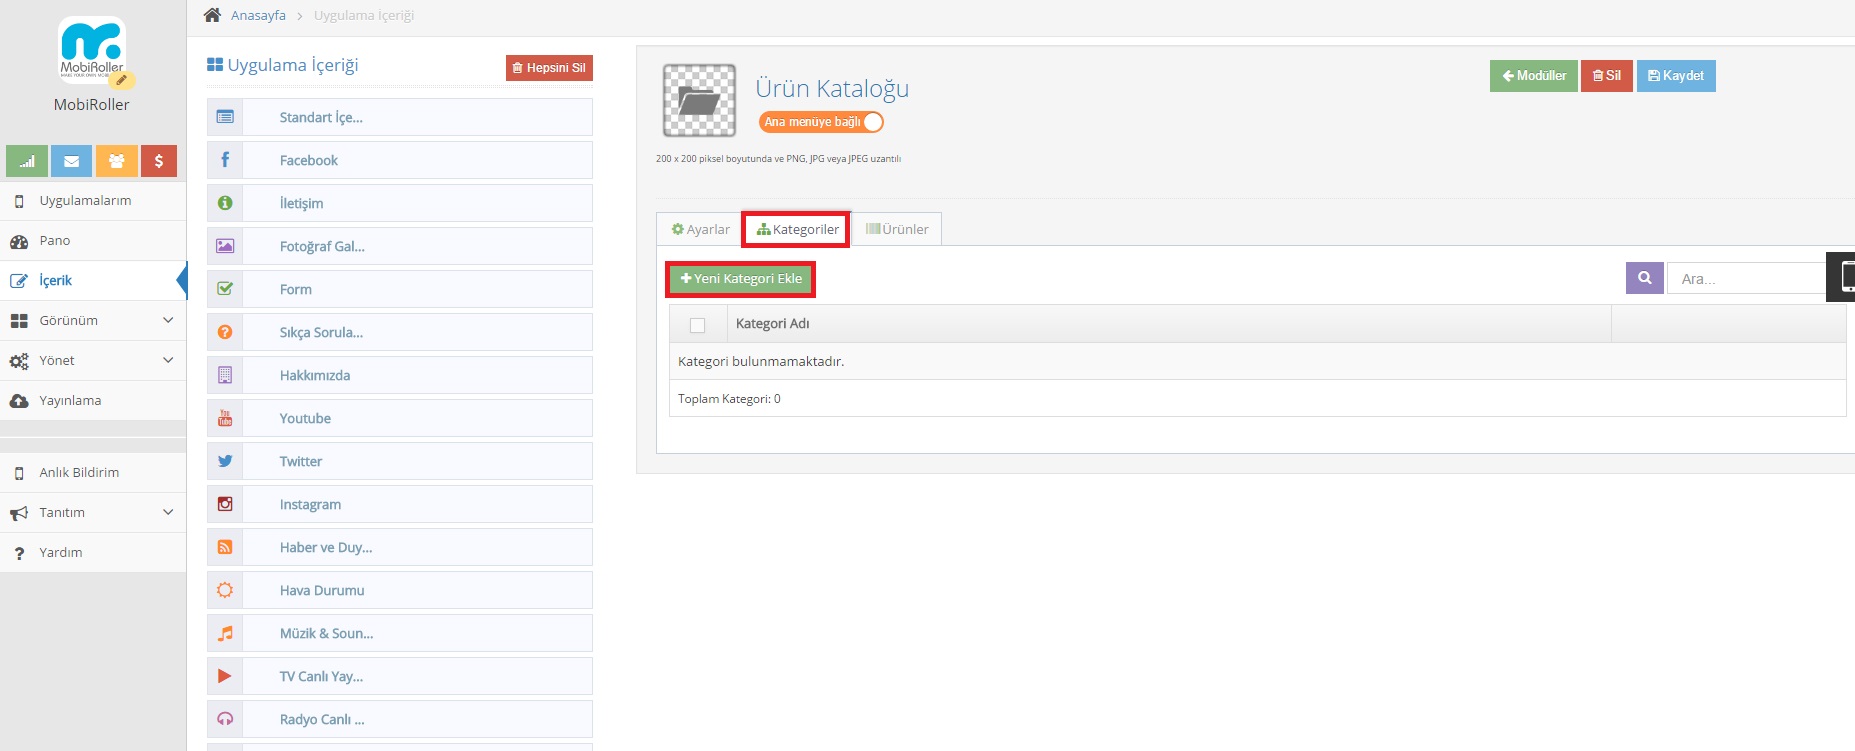Click the orange users group icon
1855x751 pixels.
117,161
